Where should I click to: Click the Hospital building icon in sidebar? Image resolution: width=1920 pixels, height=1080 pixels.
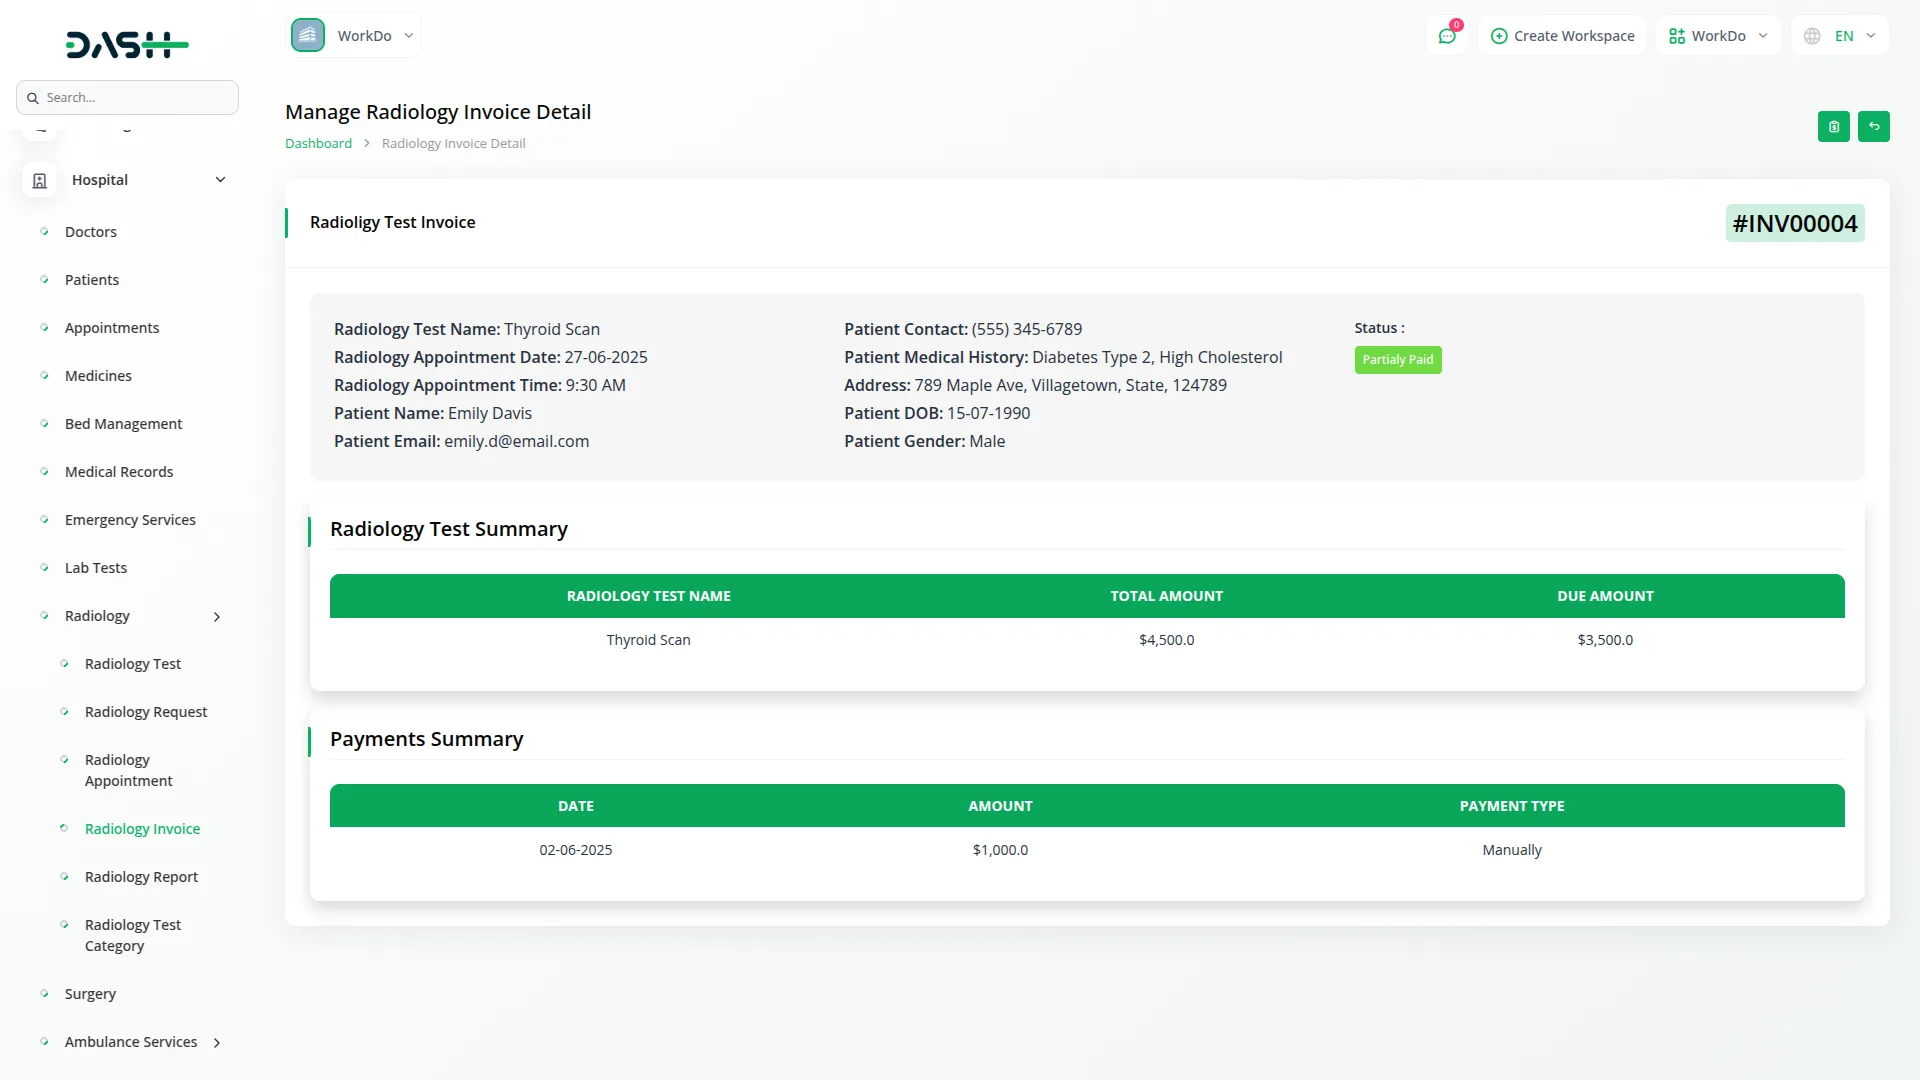point(40,180)
